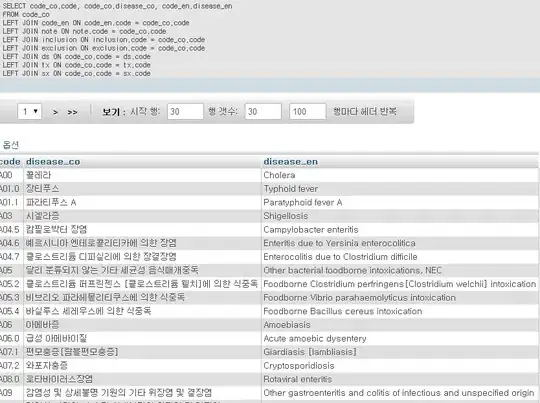Click the 보기 show button
Image resolution: width=540 pixels, height=403 pixels.
pyautogui.click(x=111, y=112)
